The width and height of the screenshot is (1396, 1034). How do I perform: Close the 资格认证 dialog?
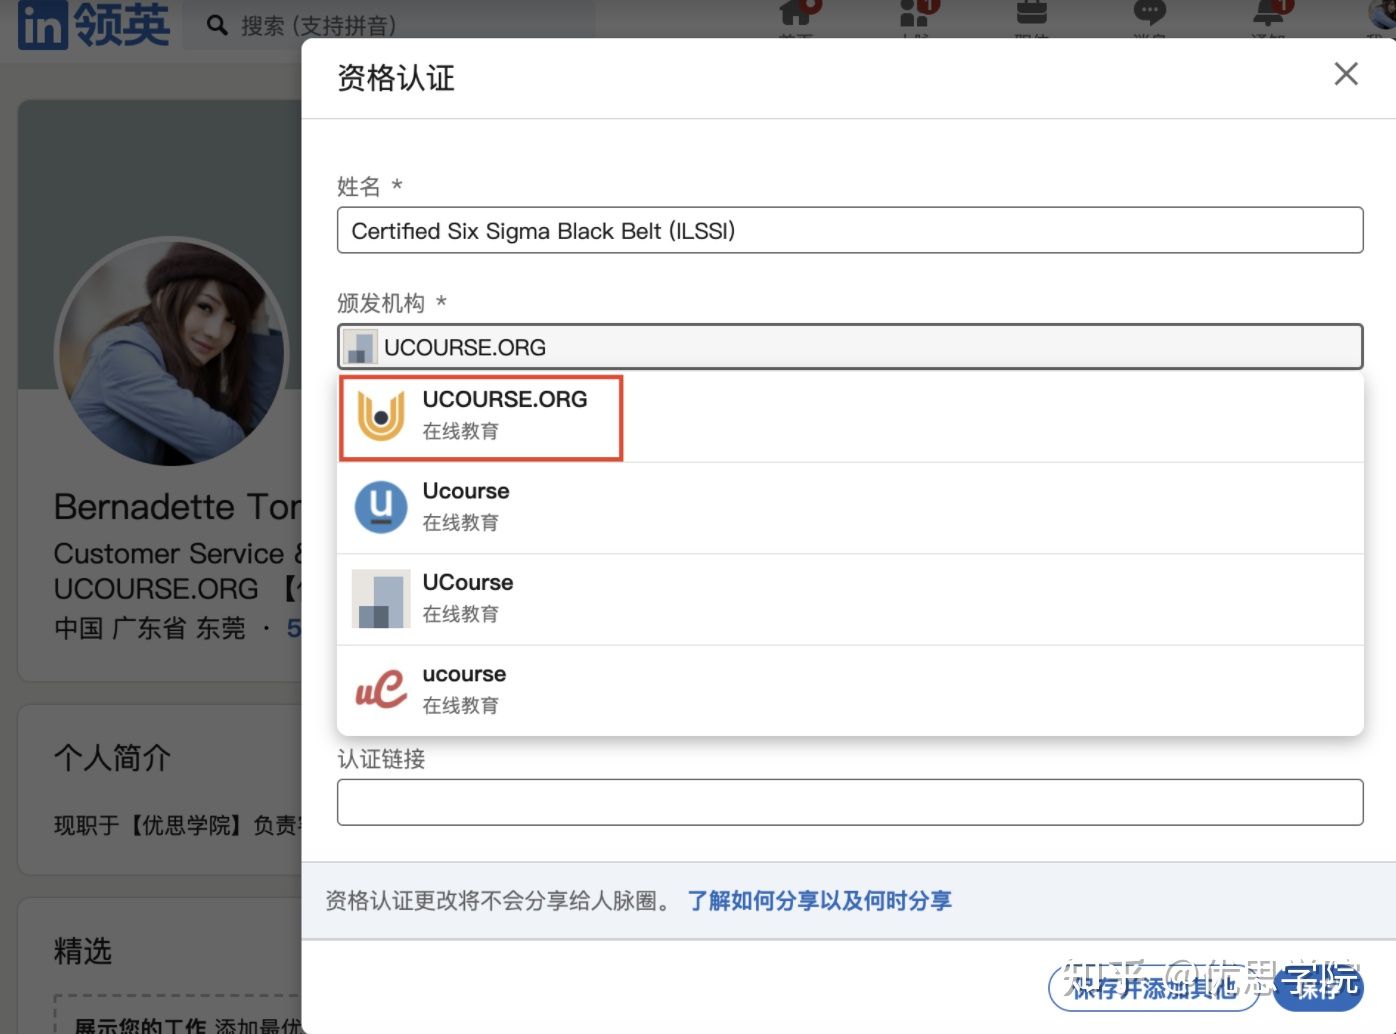coord(1346,73)
